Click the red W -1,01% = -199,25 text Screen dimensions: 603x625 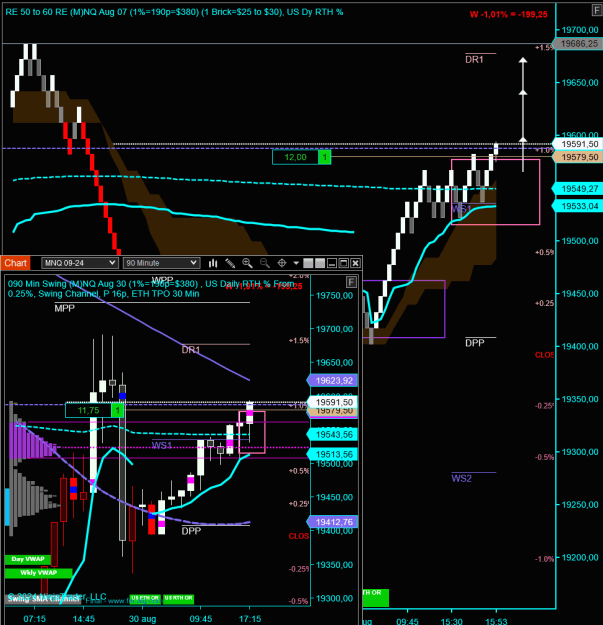point(509,14)
